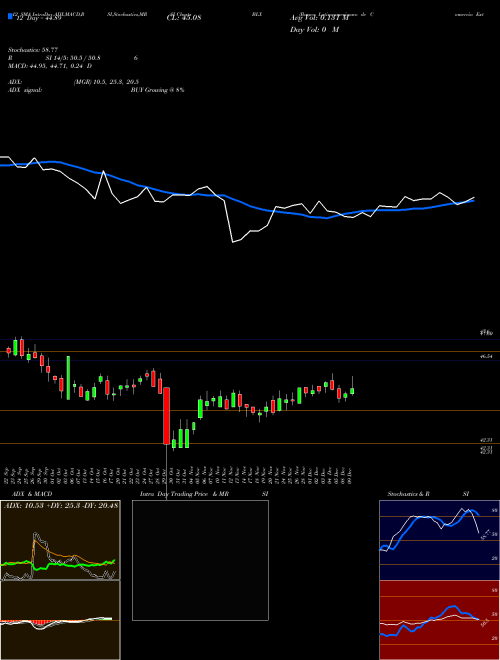
Task: Click the tall green candle in early October
Action: 68,378
